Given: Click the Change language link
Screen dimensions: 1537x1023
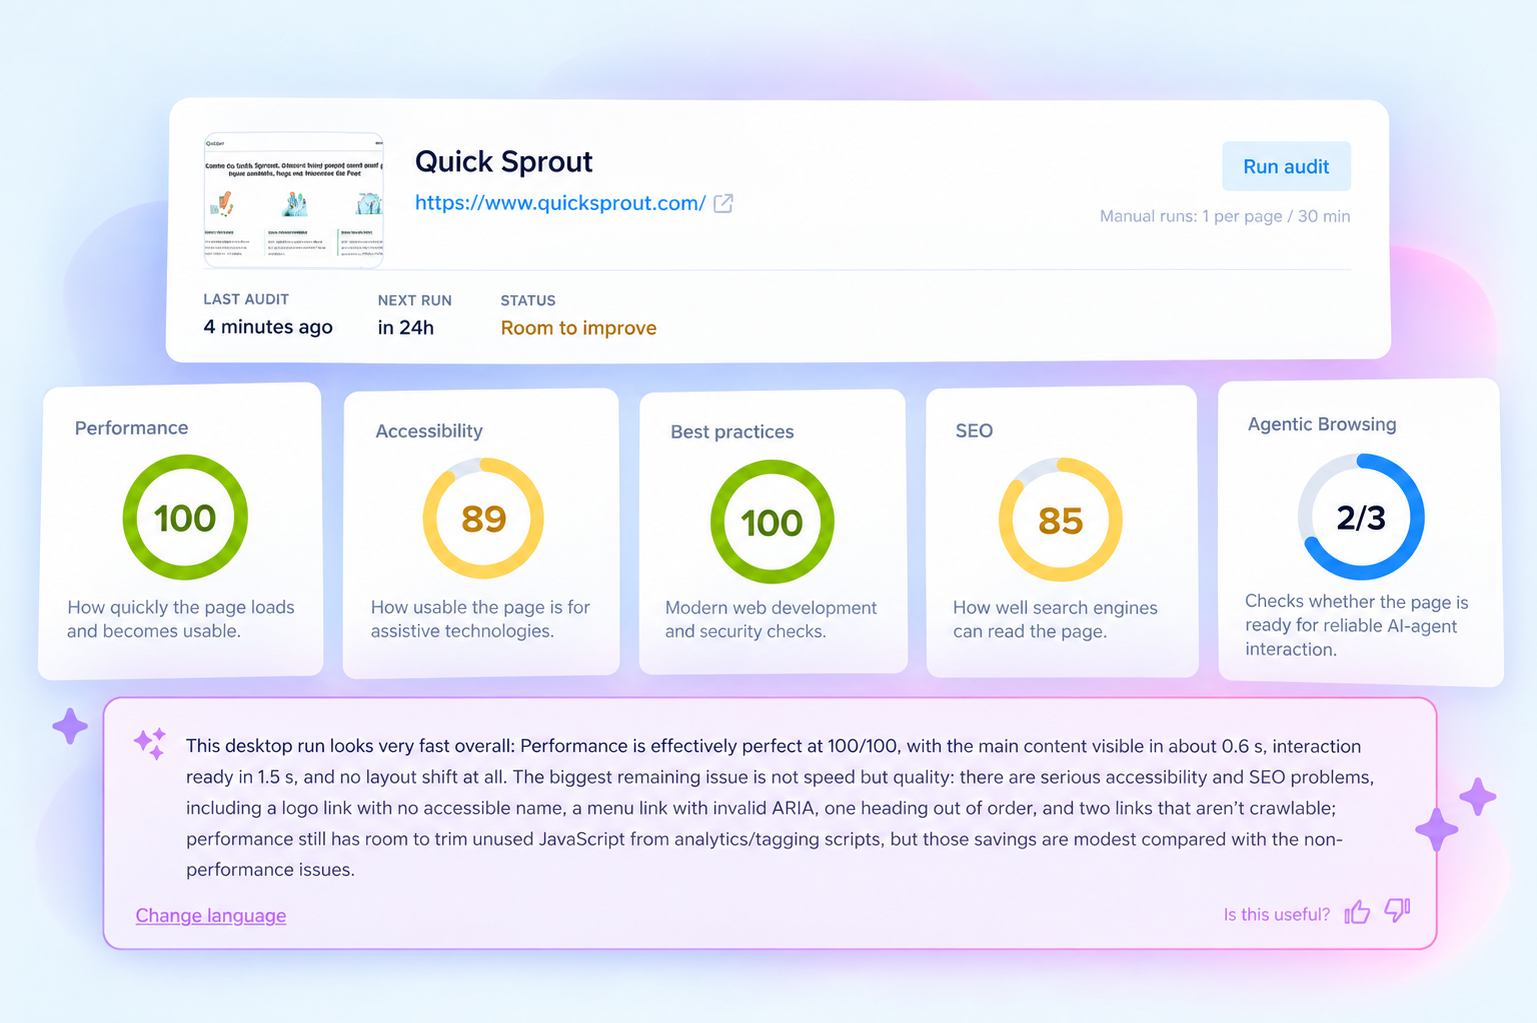Looking at the screenshot, I should [x=211, y=915].
